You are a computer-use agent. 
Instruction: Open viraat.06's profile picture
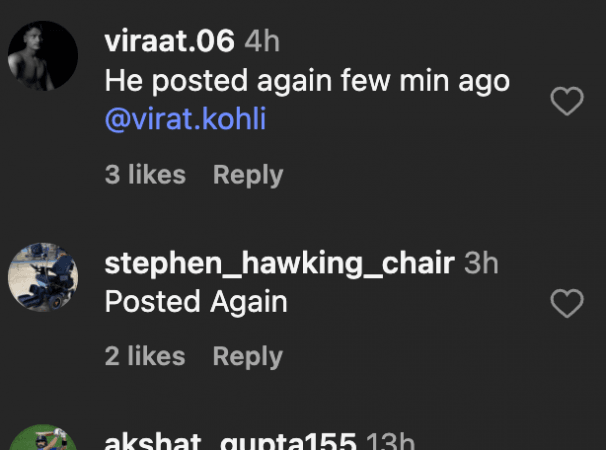pos(43,56)
